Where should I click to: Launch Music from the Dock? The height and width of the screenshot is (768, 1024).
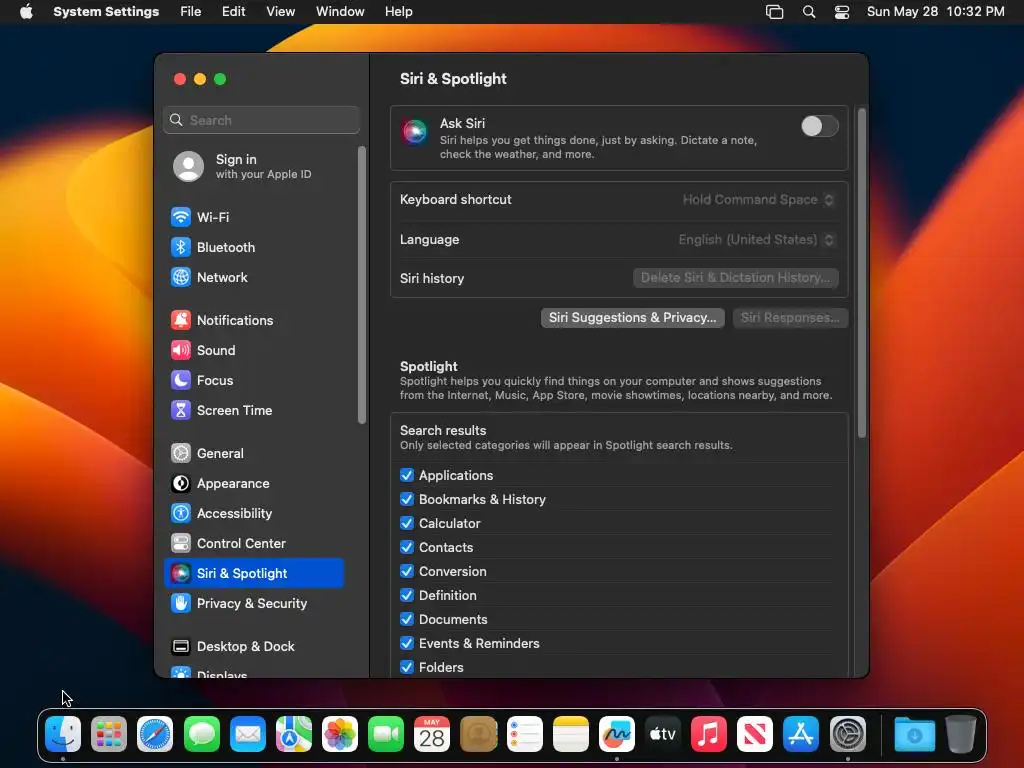709,734
